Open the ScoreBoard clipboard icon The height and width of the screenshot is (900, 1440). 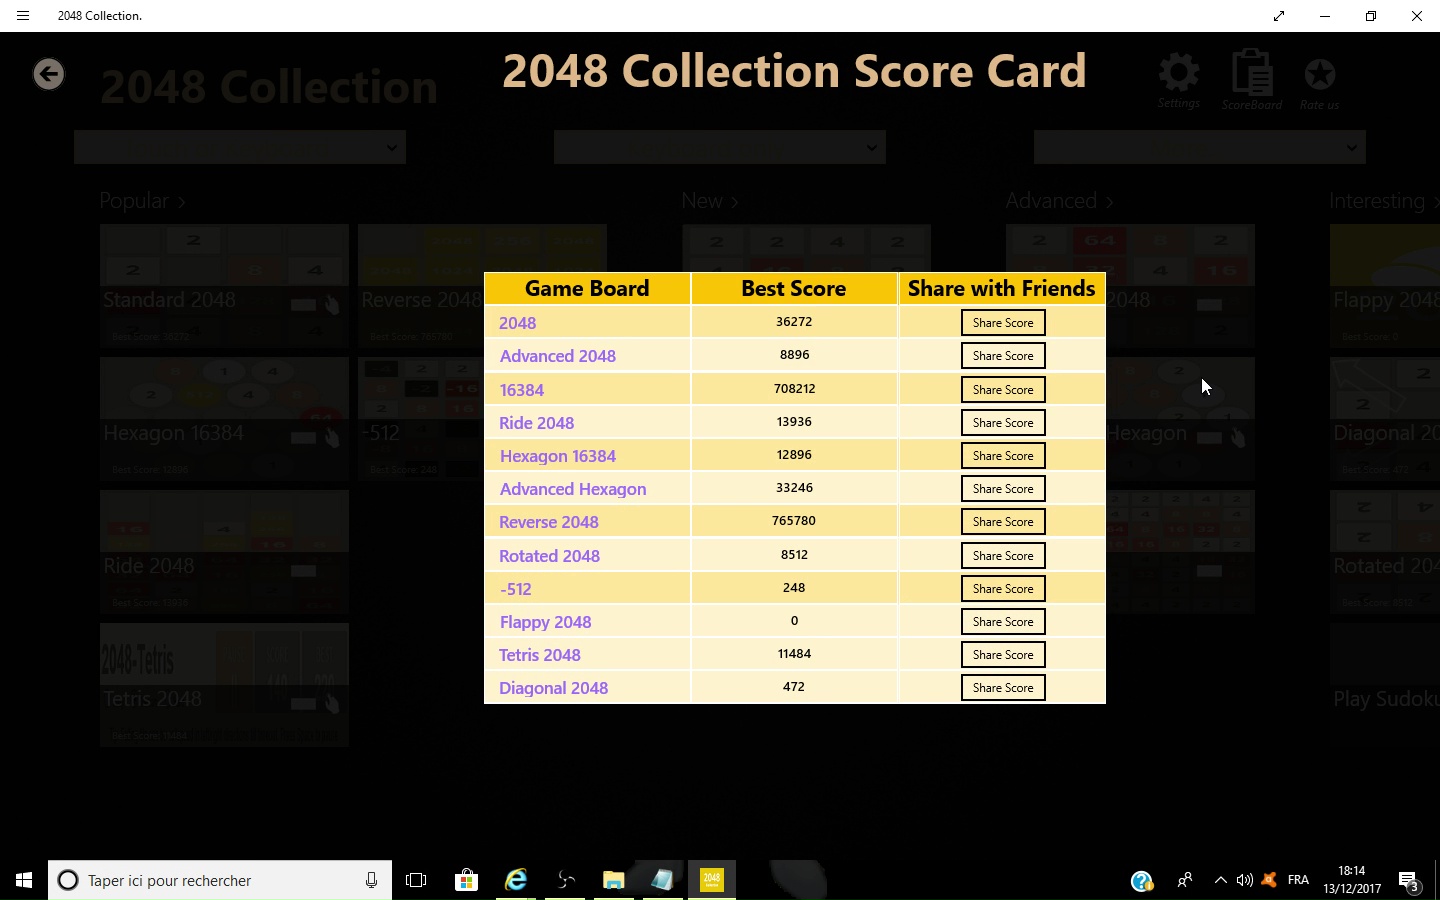pyautogui.click(x=1251, y=75)
